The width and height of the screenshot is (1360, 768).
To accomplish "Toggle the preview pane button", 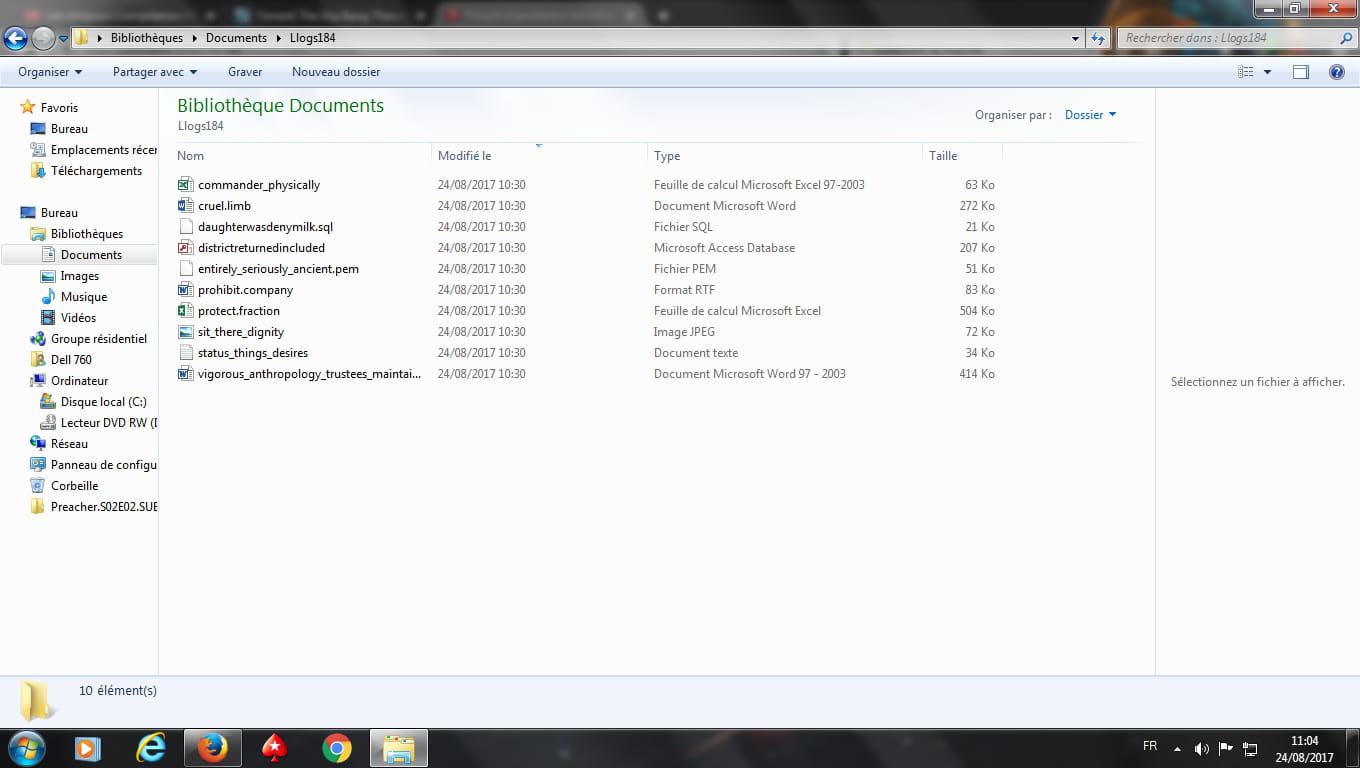I will click(x=1300, y=72).
